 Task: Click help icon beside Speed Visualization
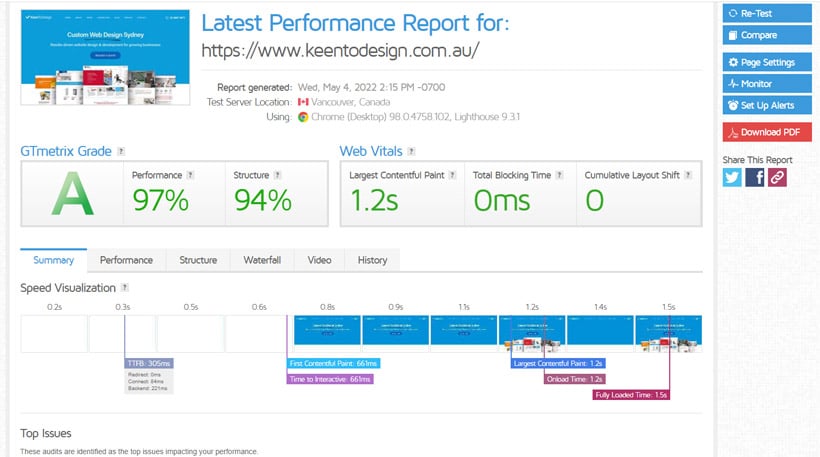pos(124,288)
